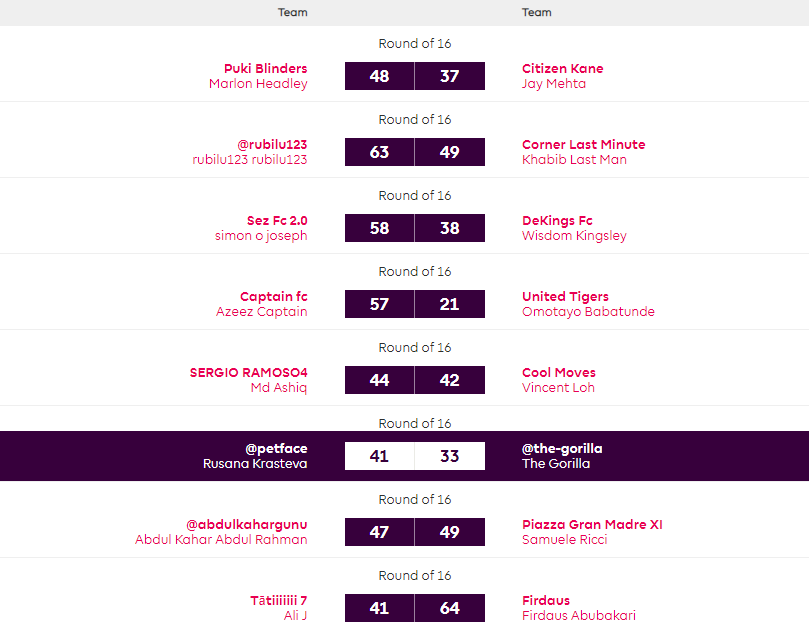This screenshot has height=633, width=809.
Task: Click the 57–21 match score
Action: click(x=414, y=304)
